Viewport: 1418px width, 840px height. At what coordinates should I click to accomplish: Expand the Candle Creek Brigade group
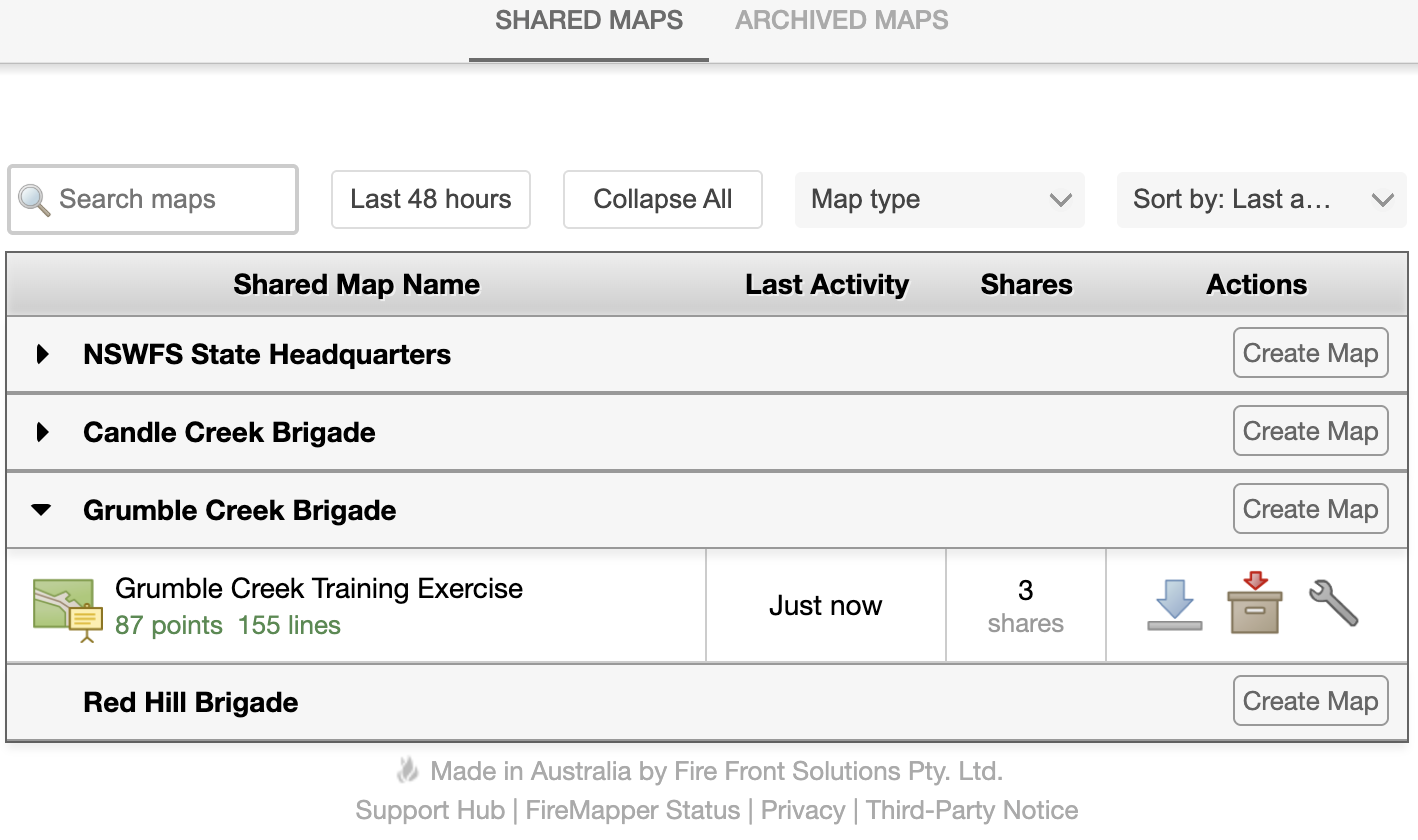coord(42,432)
